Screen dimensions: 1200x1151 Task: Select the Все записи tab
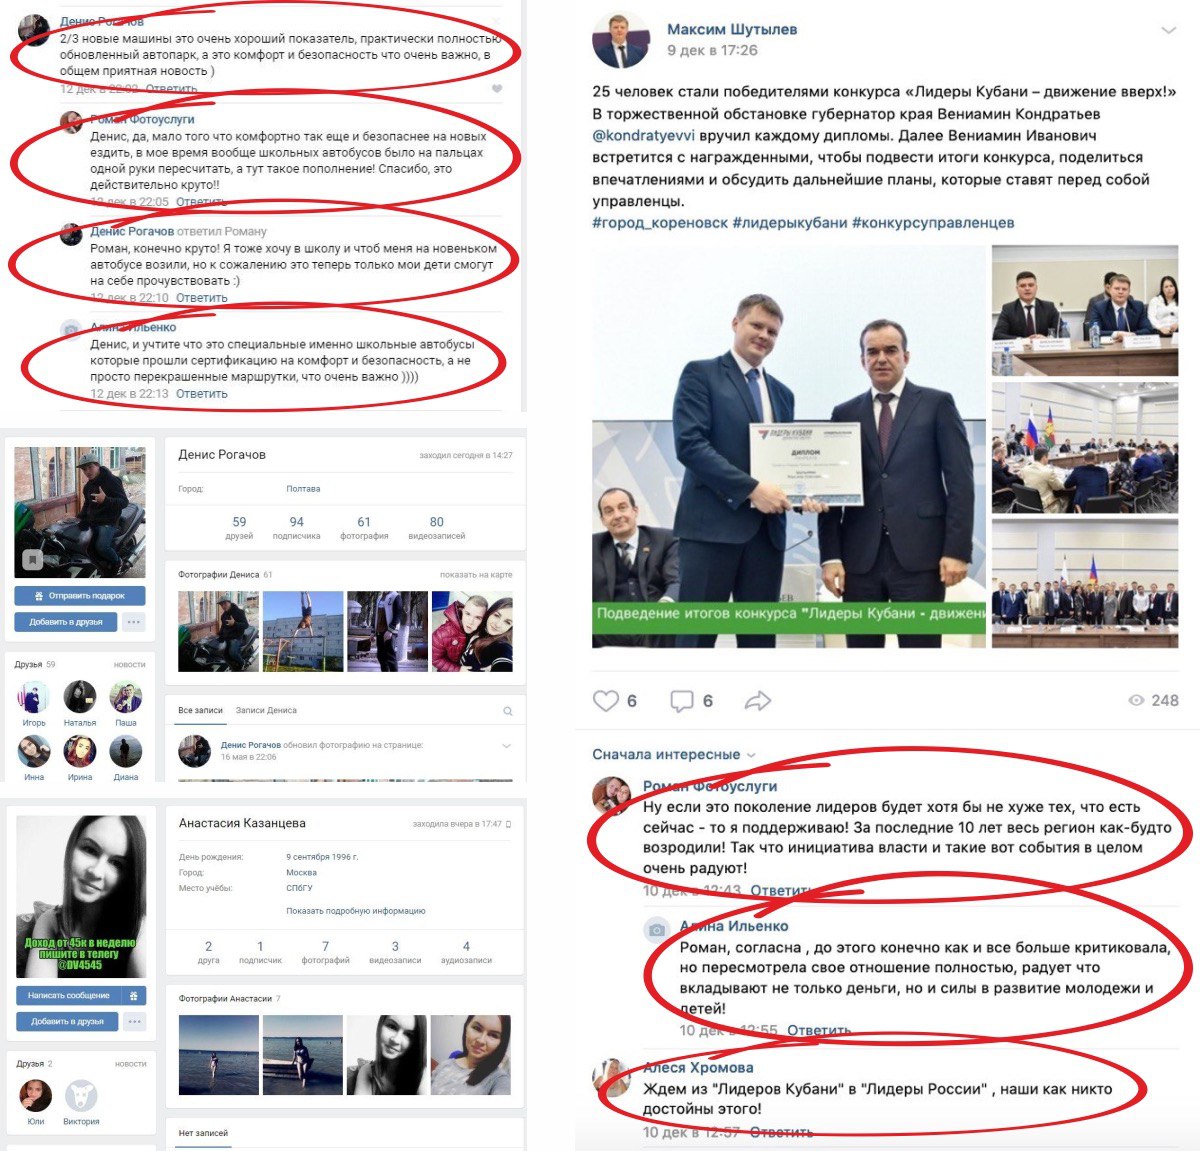[200, 710]
